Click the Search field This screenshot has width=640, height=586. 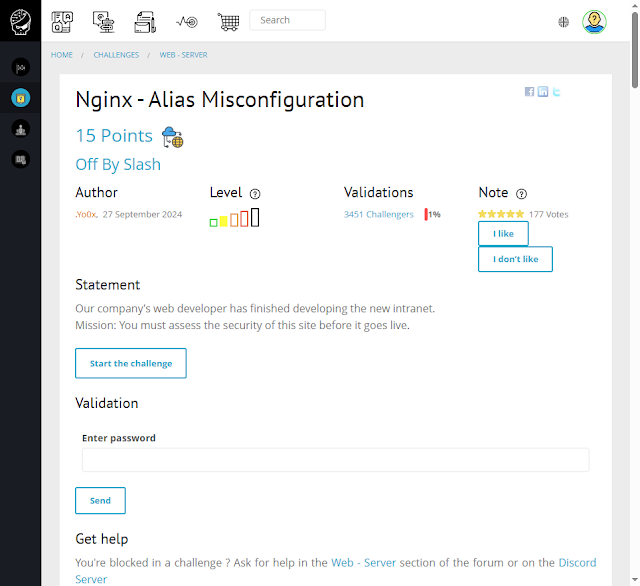pos(287,20)
